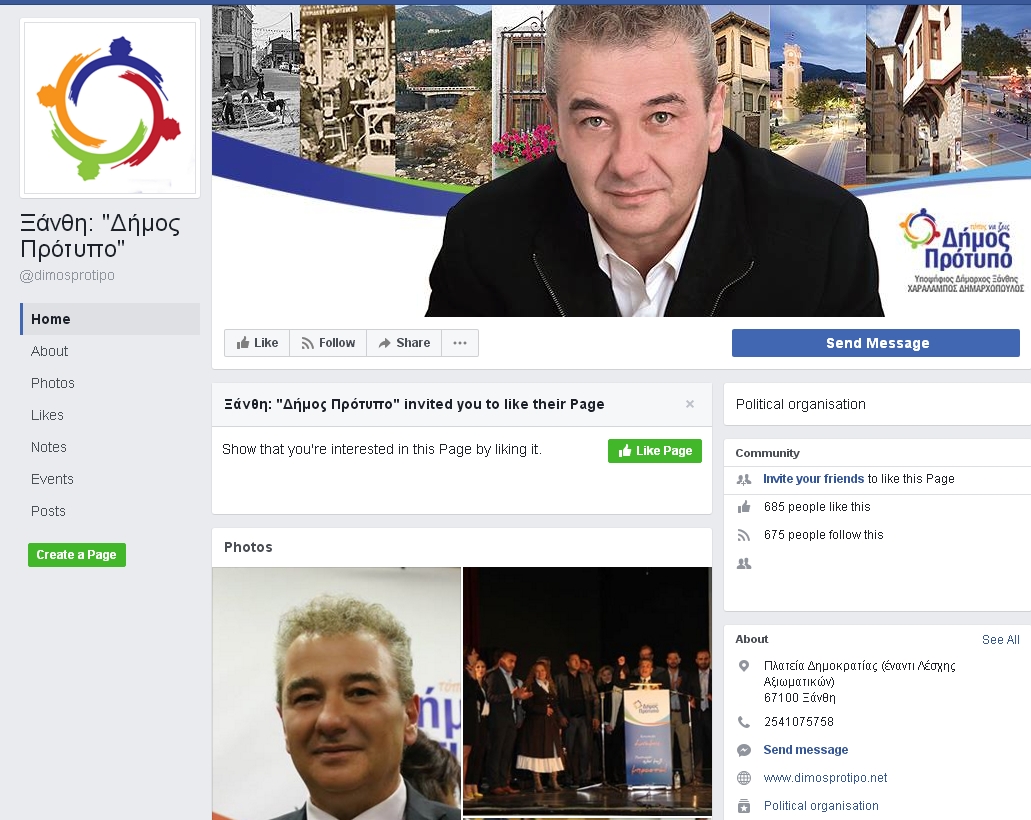Screen dimensions: 1031x820
Task: Click See All in the About card
Action: tap(1000, 640)
